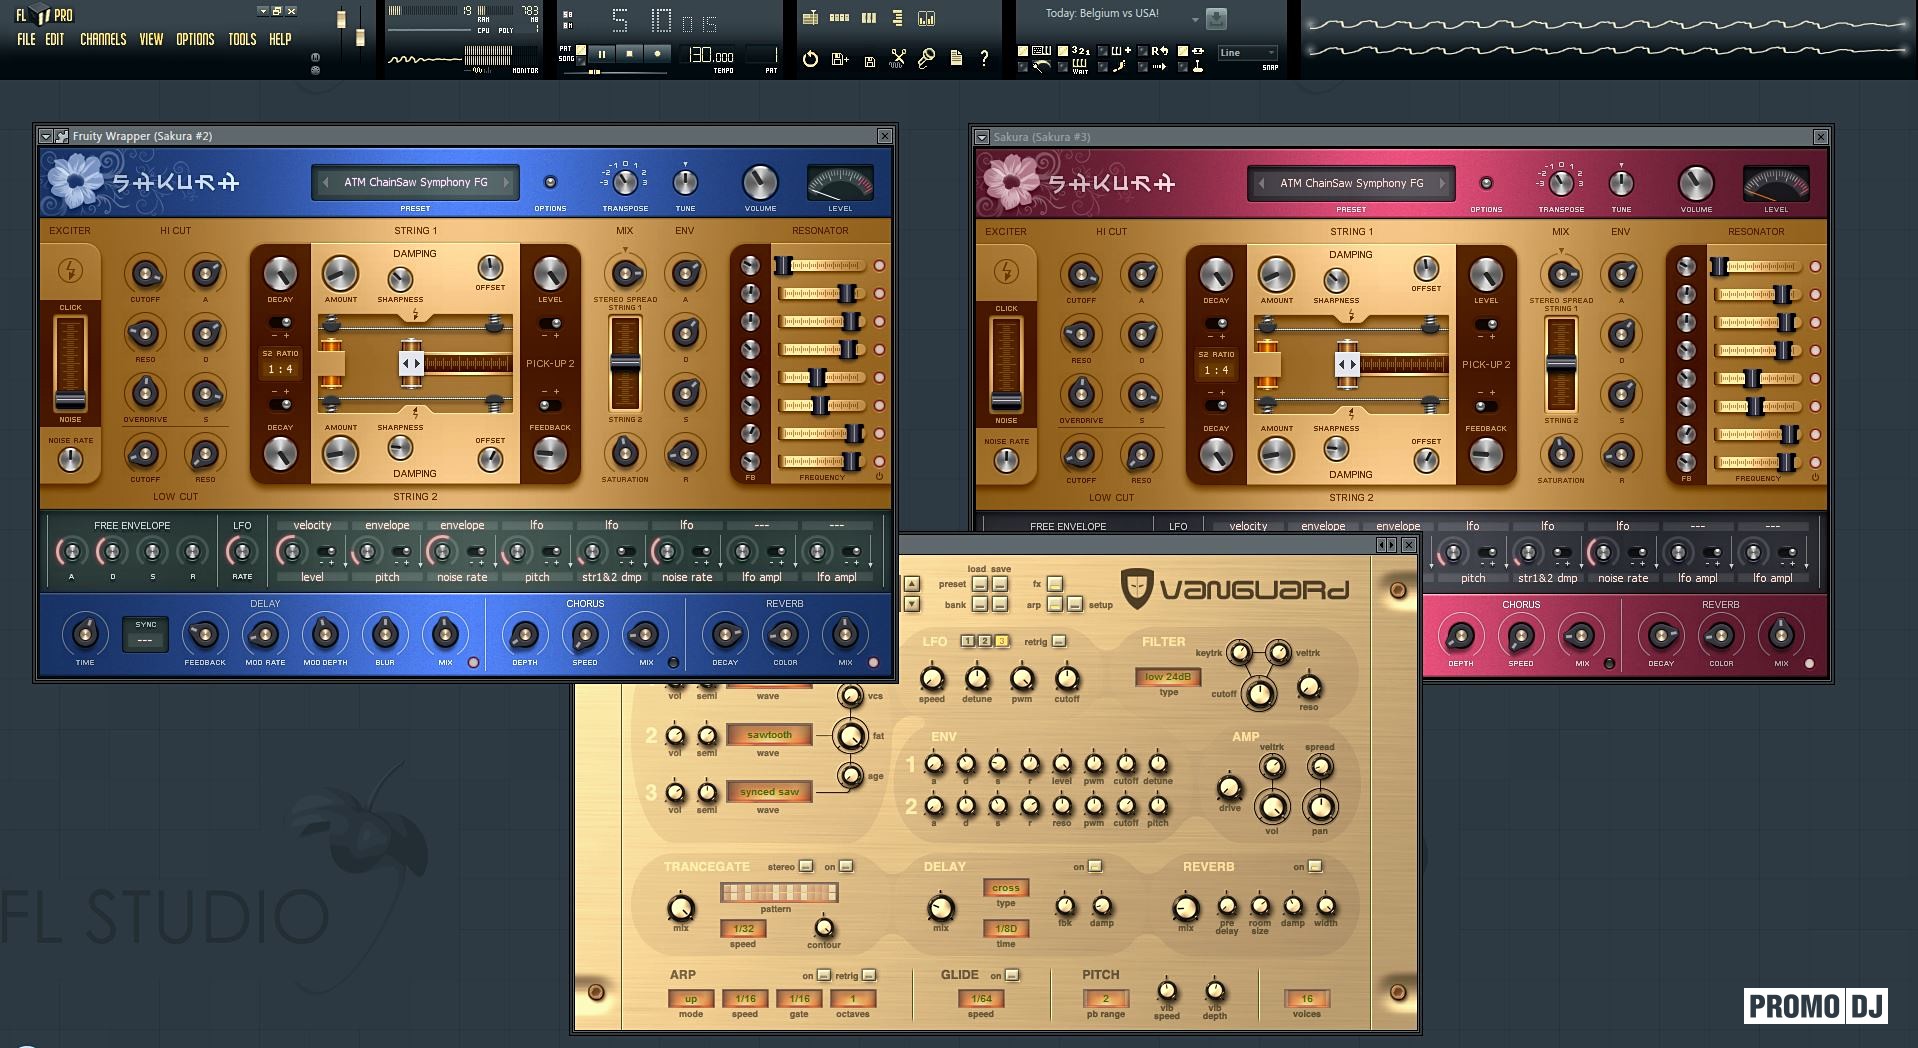
Task: Click the undo history circular arrow icon
Action: (x=811, y=59)
